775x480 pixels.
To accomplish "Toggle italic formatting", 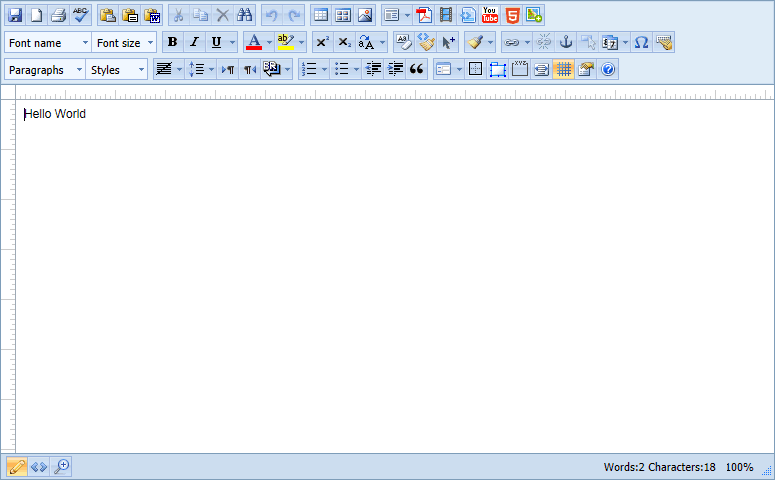I will tap(194, 42).
